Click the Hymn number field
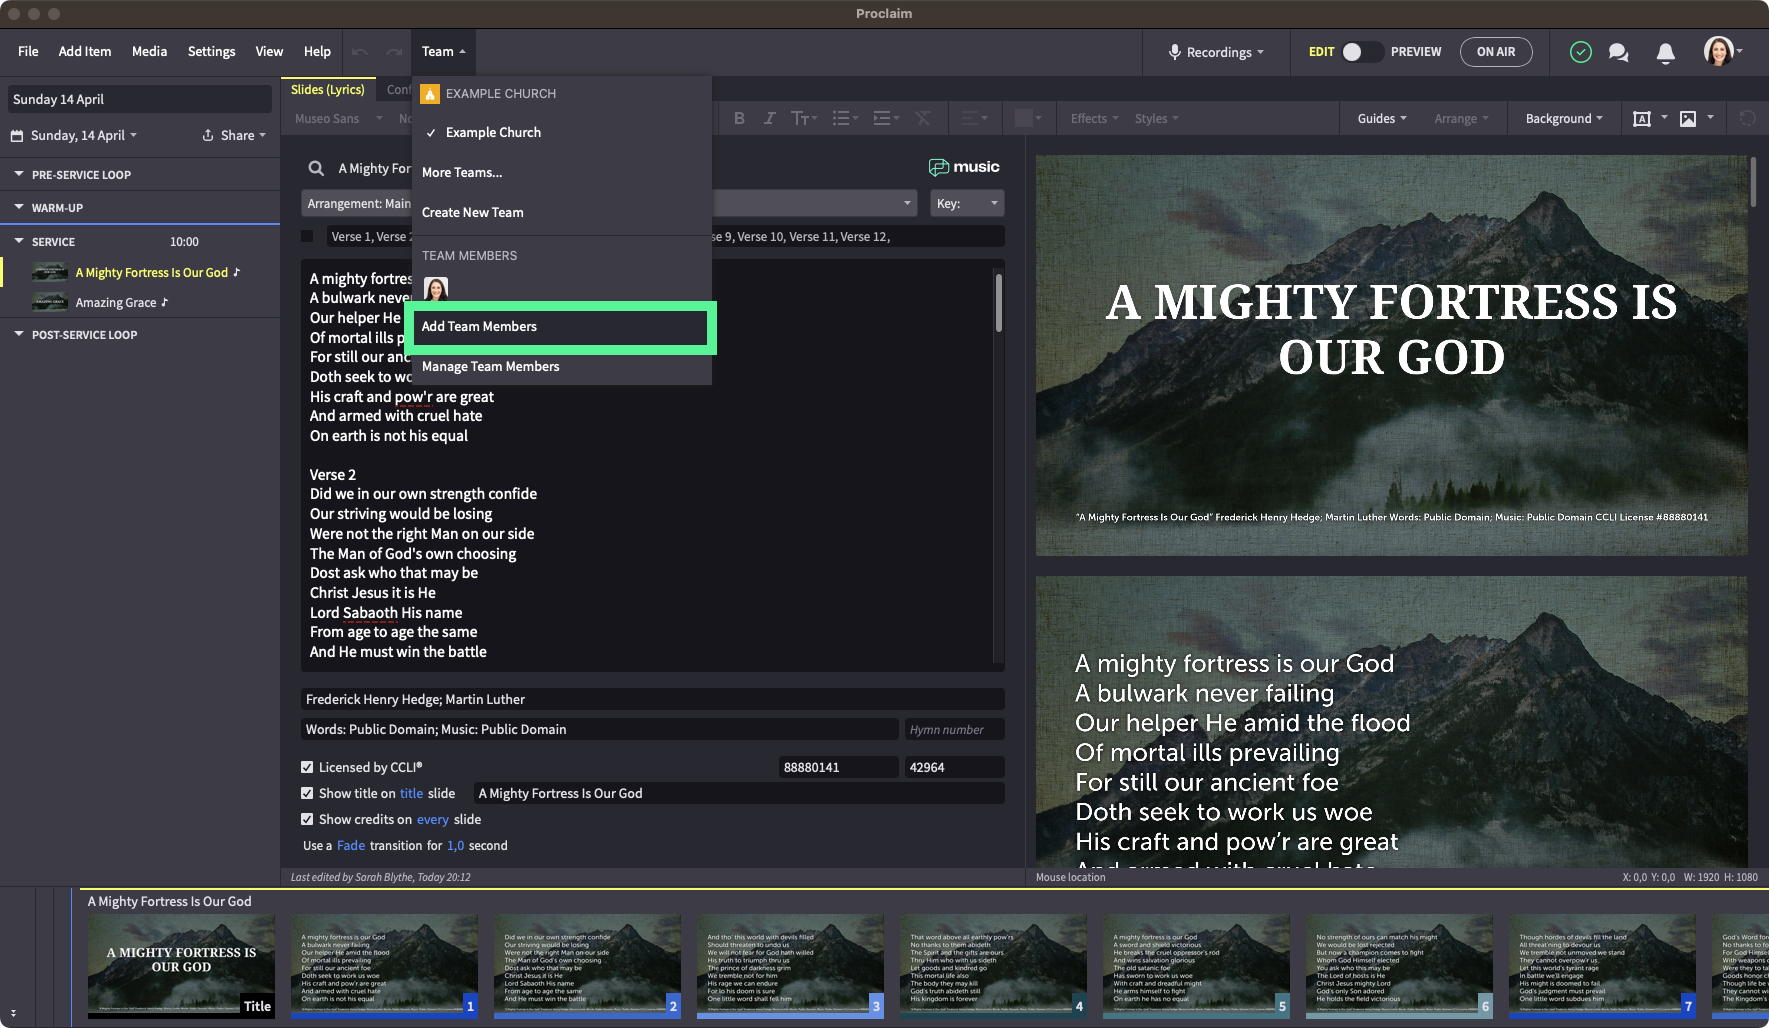Screen dimensions: 1769x1028 (x=954, y=730)
